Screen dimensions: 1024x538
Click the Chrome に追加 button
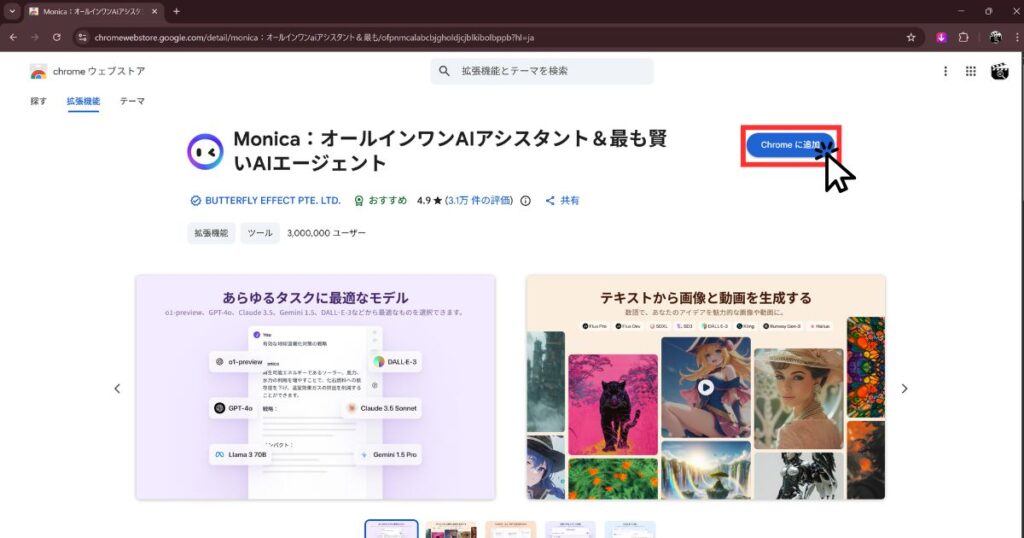click(790, 146)
